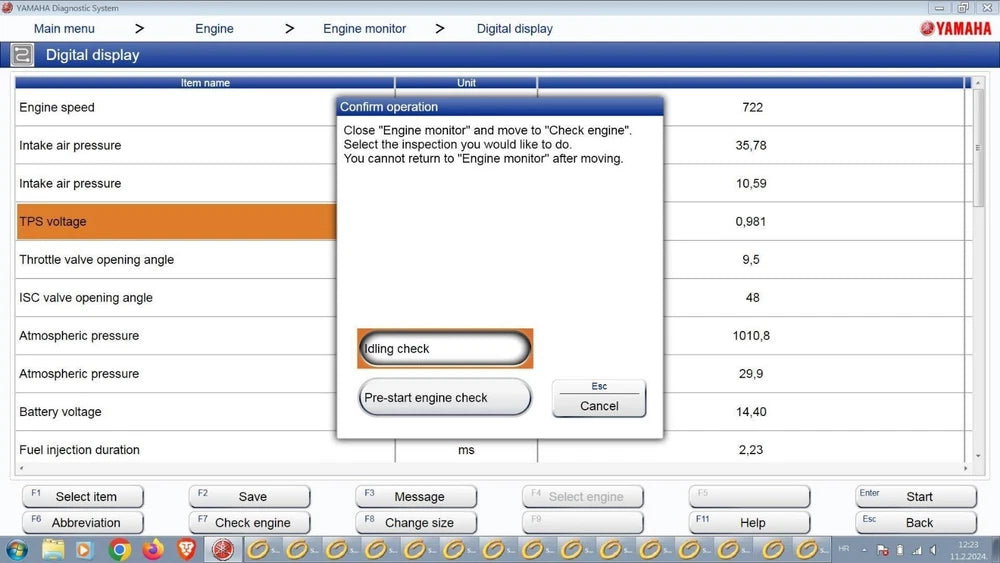Viewport: 1000px width, 563px height.
Task: Click the throttle angle value 9,5
Action: pos(751,260)
